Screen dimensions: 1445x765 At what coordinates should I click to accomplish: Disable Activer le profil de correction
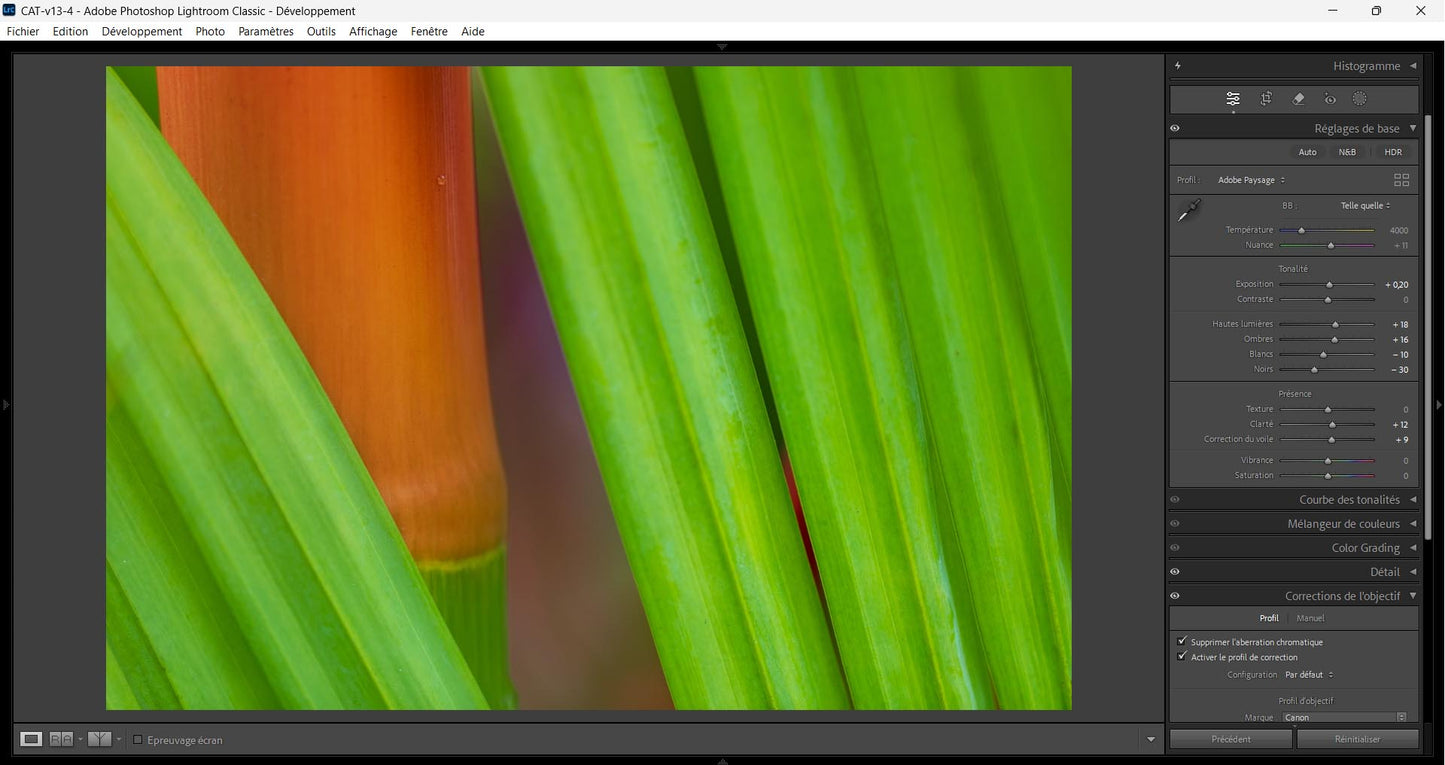coord(1182,656)
